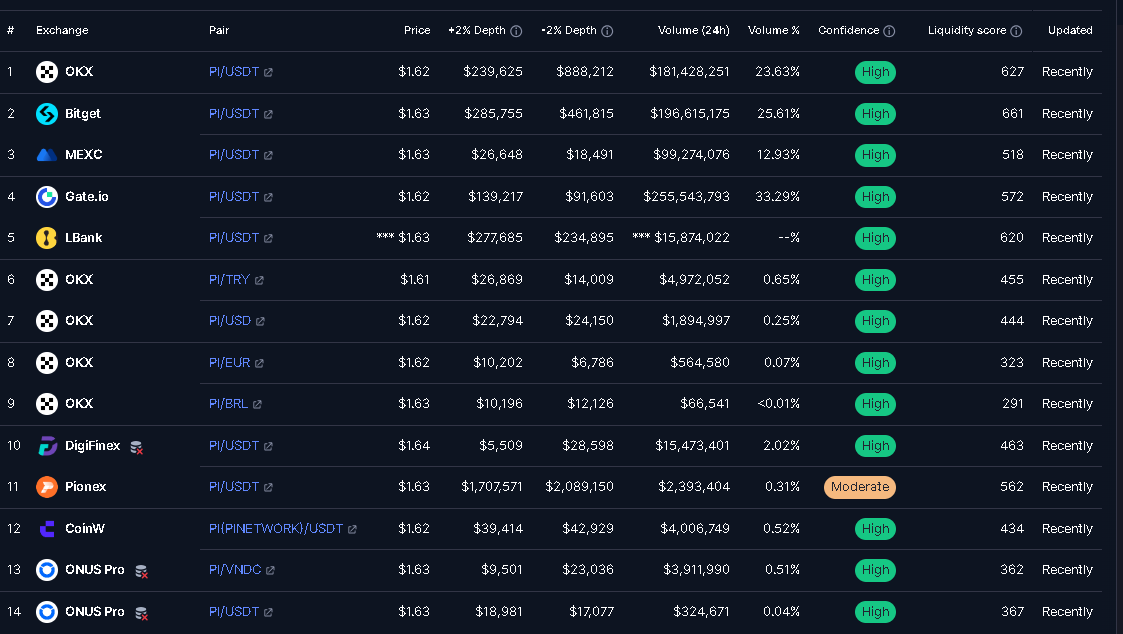Click the OKX logo in the PI/USD row
Screen dimensions: 1123x634
click(47, 321)
